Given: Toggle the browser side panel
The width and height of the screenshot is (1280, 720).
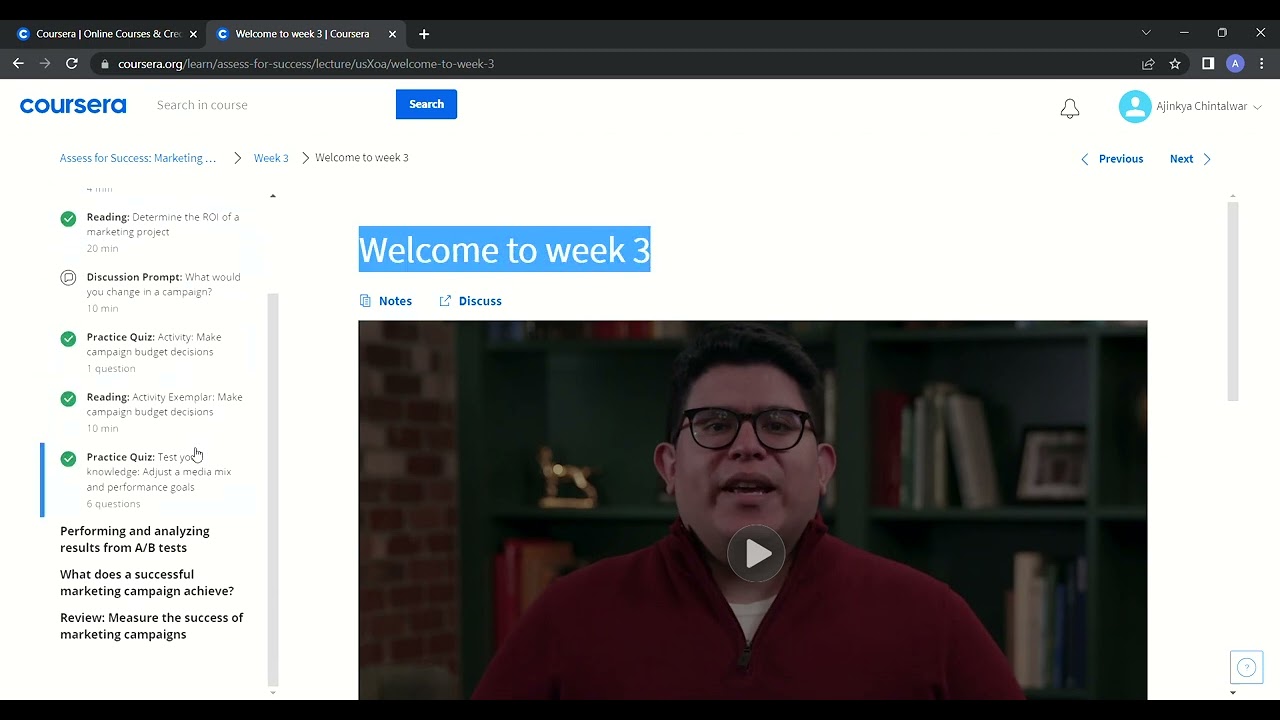Looking at the screenshot, I should [1208, 63].
